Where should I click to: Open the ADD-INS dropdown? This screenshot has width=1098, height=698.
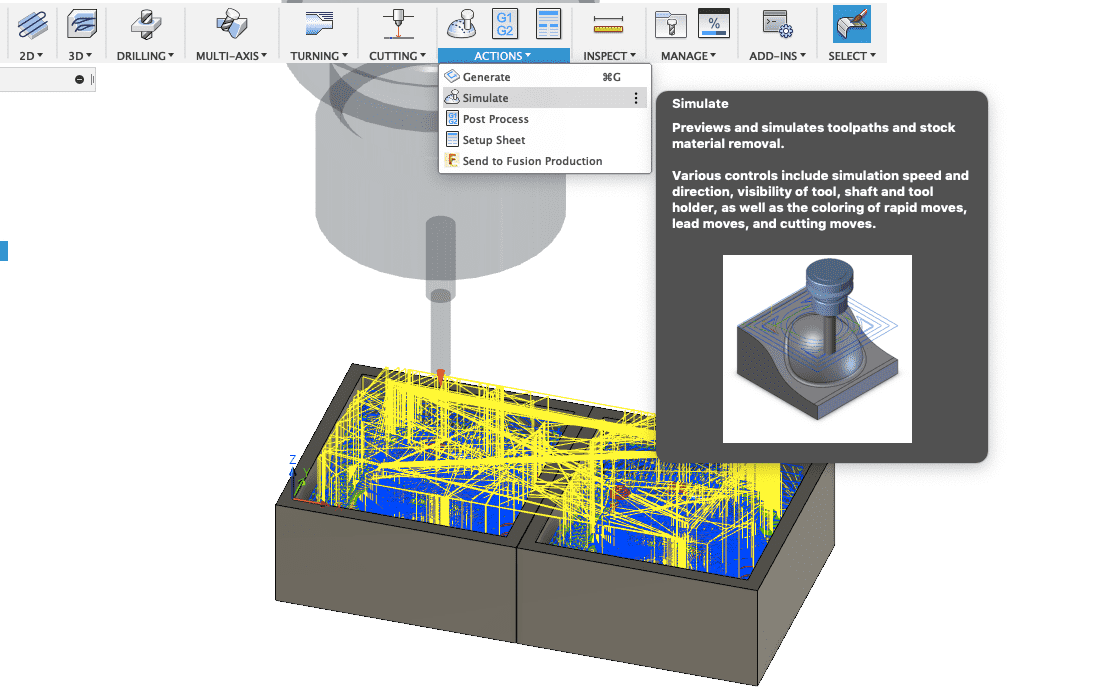point(777,56)
